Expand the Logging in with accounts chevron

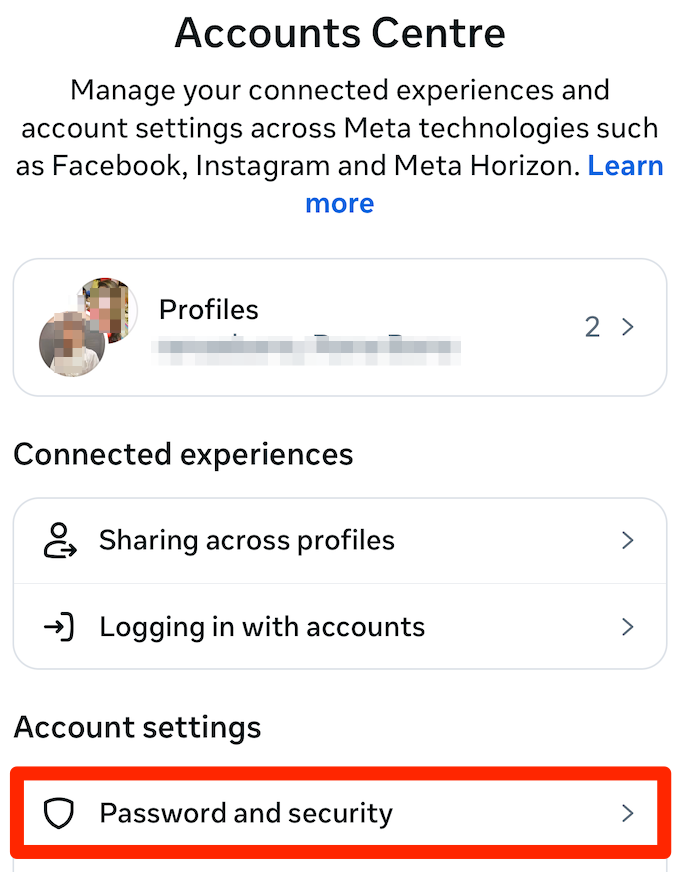628,627
